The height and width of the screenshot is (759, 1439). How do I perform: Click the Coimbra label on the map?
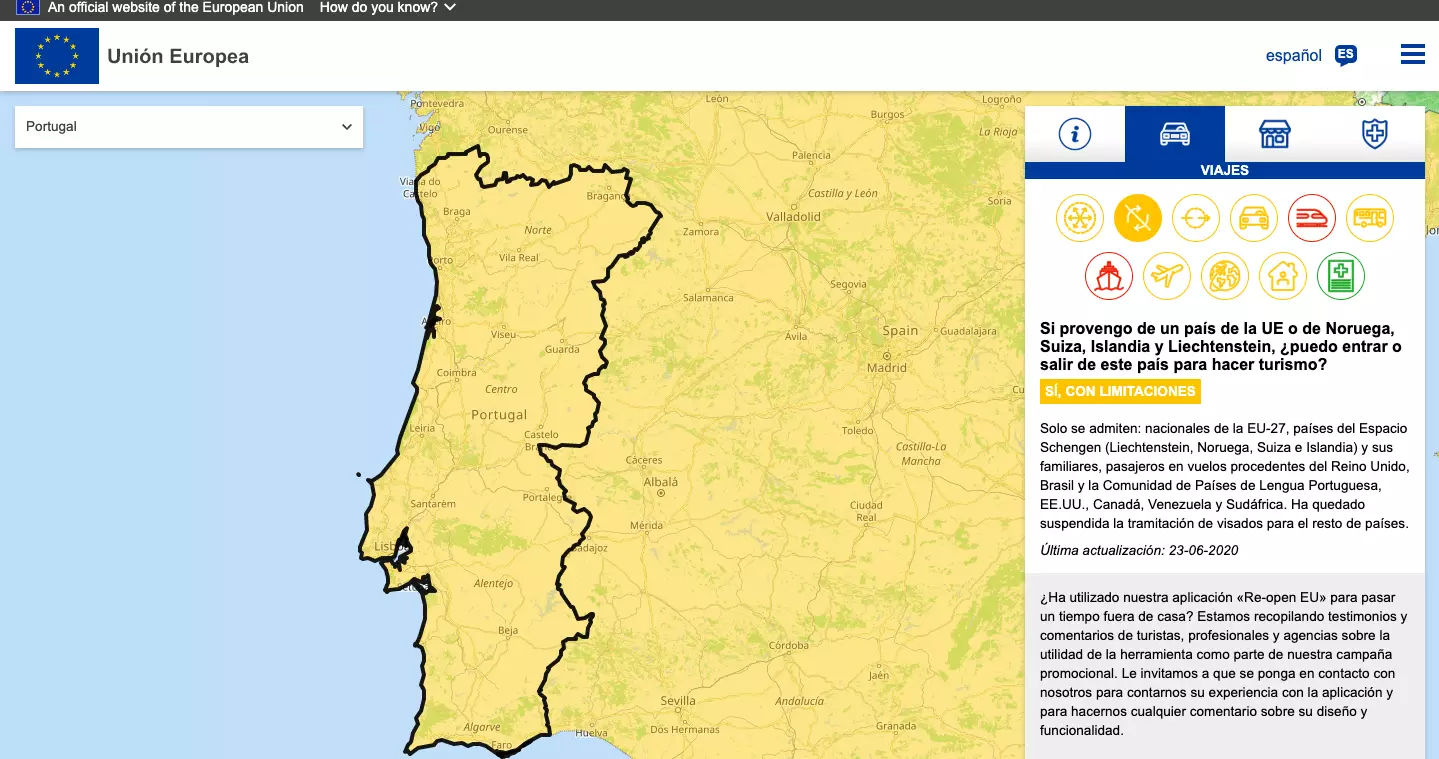[x=457, y=373]
